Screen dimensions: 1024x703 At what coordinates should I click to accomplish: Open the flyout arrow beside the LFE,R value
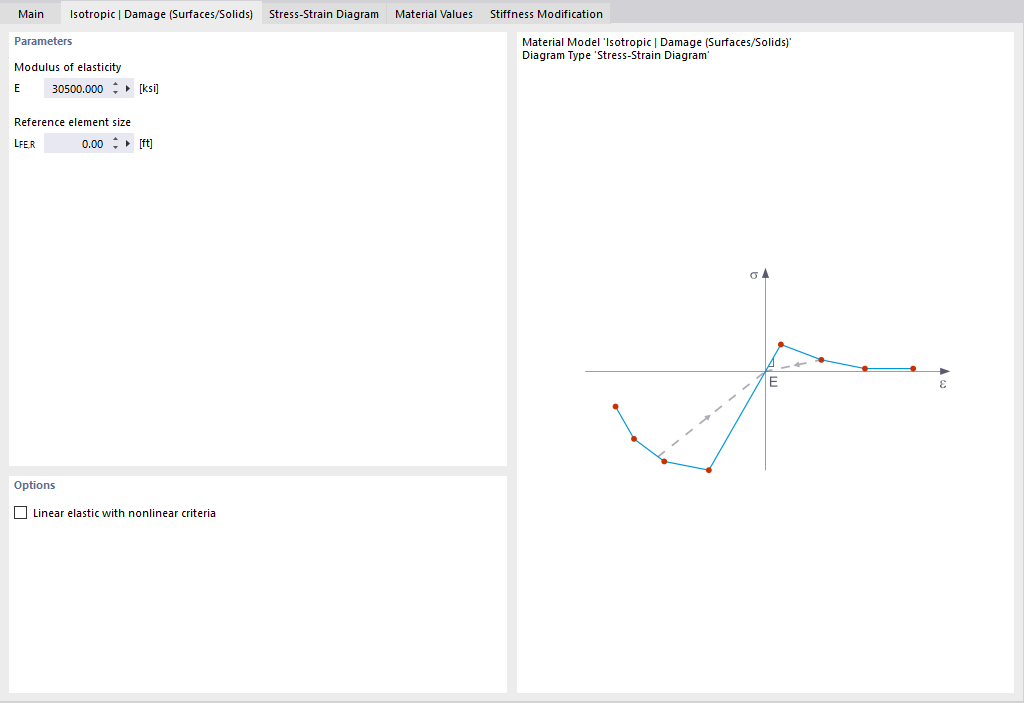click(128, 144)
